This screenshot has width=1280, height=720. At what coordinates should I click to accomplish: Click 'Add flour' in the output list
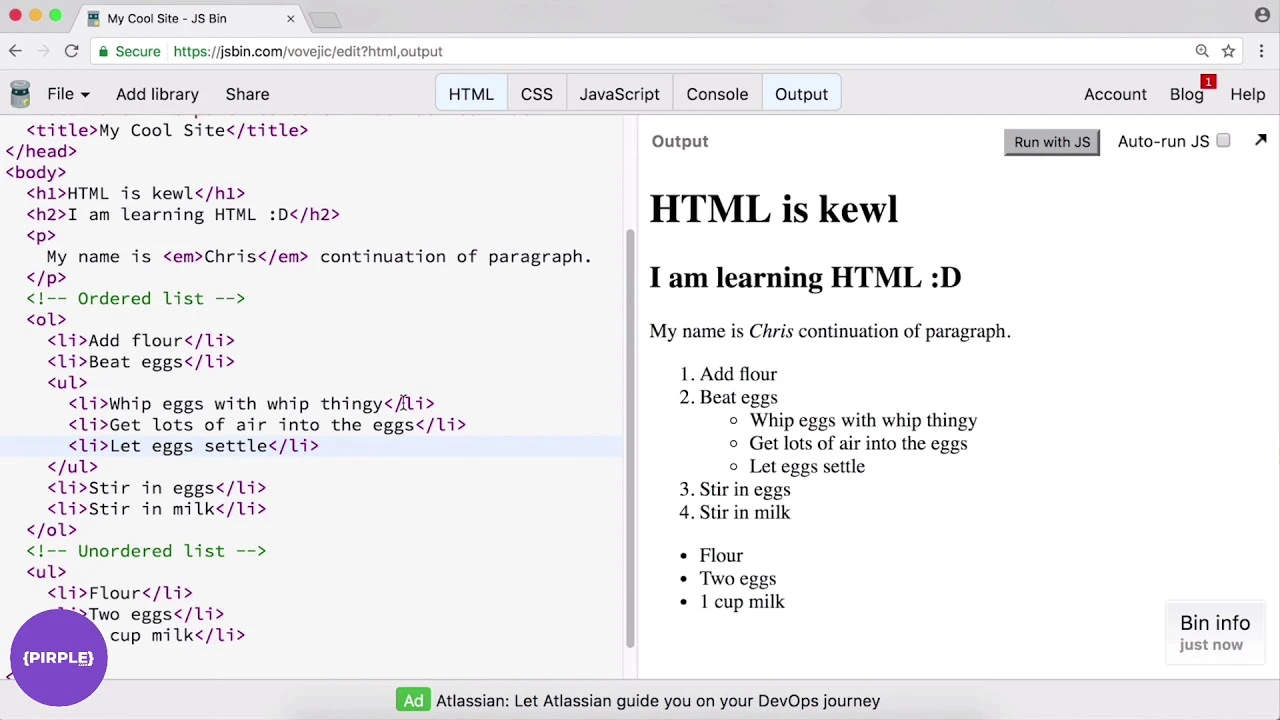pos(738,374)
